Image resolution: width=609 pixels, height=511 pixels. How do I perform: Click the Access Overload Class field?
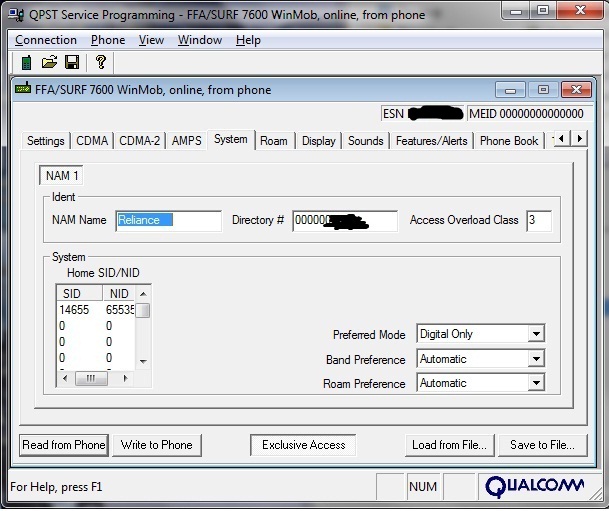coord(539,221)
